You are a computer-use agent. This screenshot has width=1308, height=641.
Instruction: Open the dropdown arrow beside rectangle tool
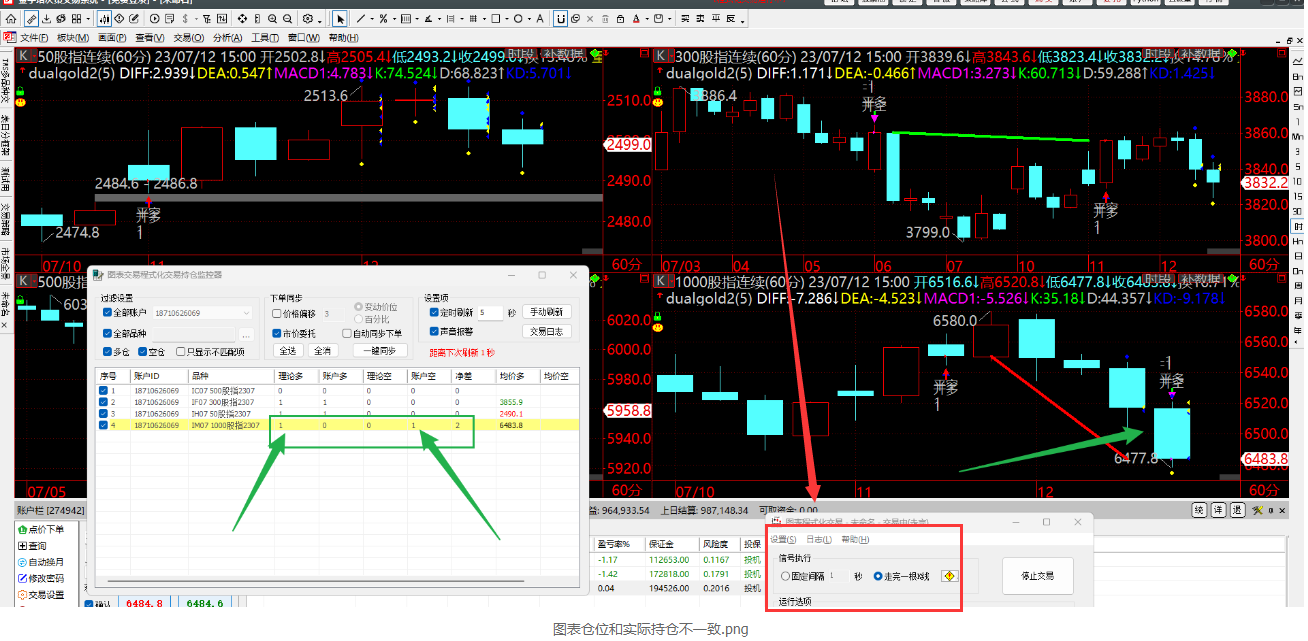click(x=507, y=18)
